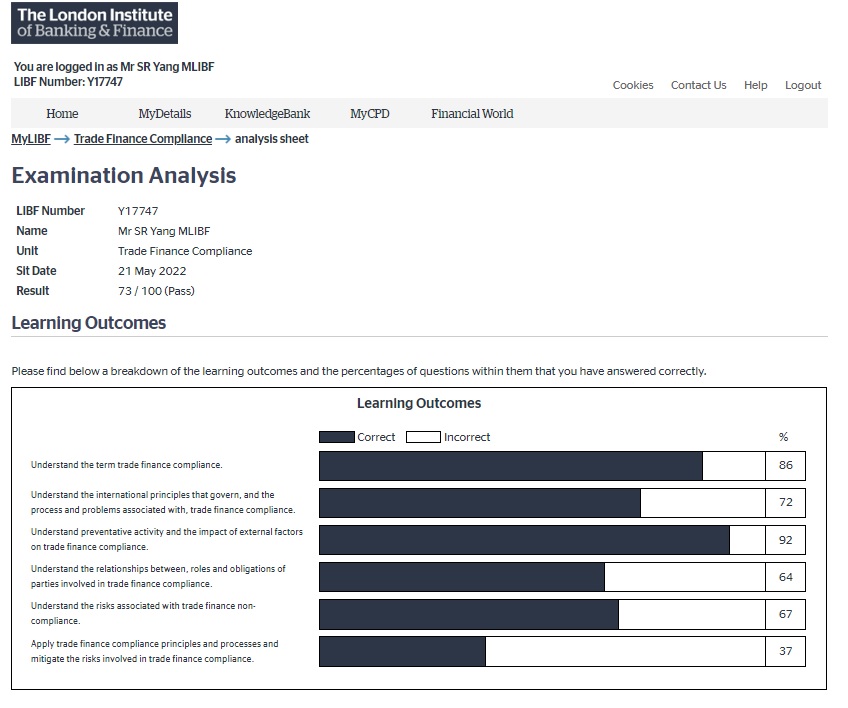Click the dark Correct legend swatch
Viewport: 848px width, 708px height.
tap(336, 437)
